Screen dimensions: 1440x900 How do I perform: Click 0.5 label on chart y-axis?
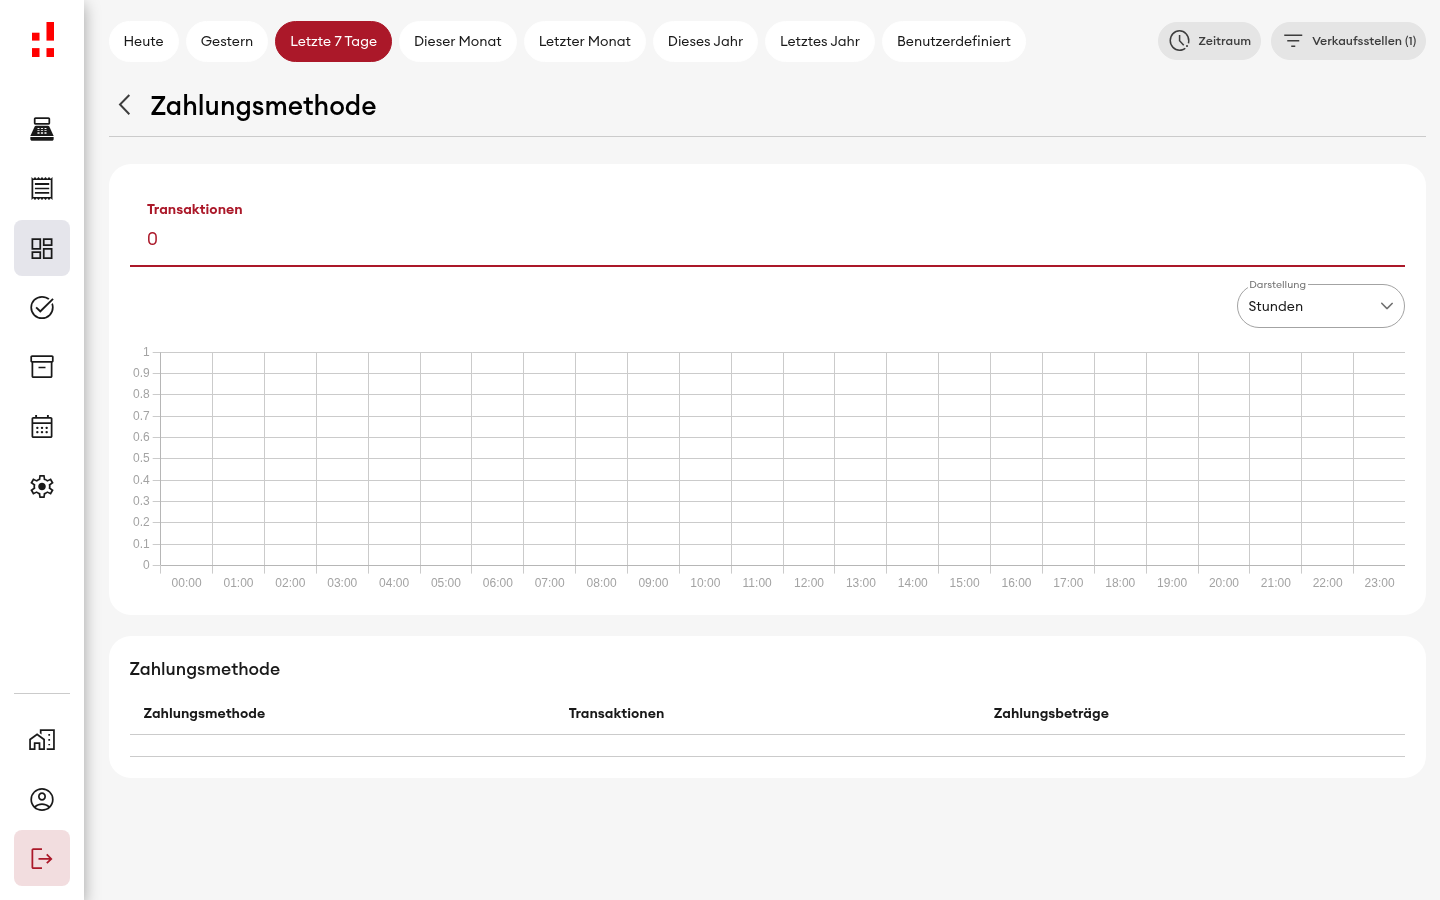pyautogui.click(x=141, y=458)
